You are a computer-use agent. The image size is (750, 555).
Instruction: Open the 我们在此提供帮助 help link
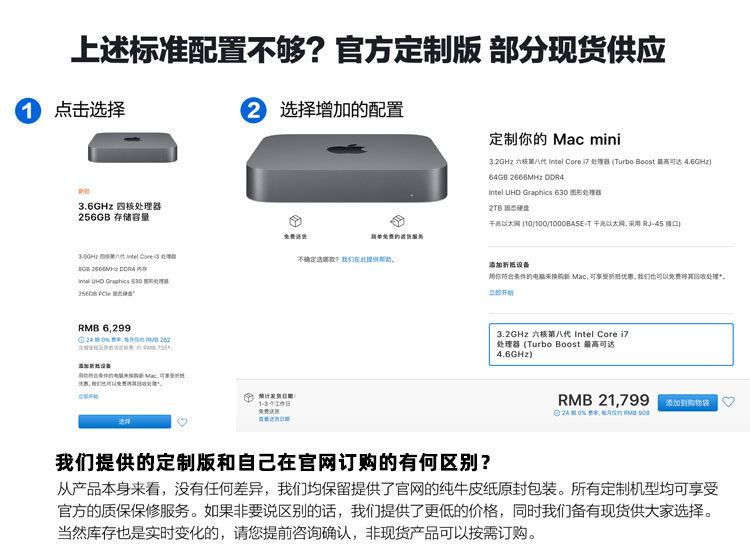point(368,260)
